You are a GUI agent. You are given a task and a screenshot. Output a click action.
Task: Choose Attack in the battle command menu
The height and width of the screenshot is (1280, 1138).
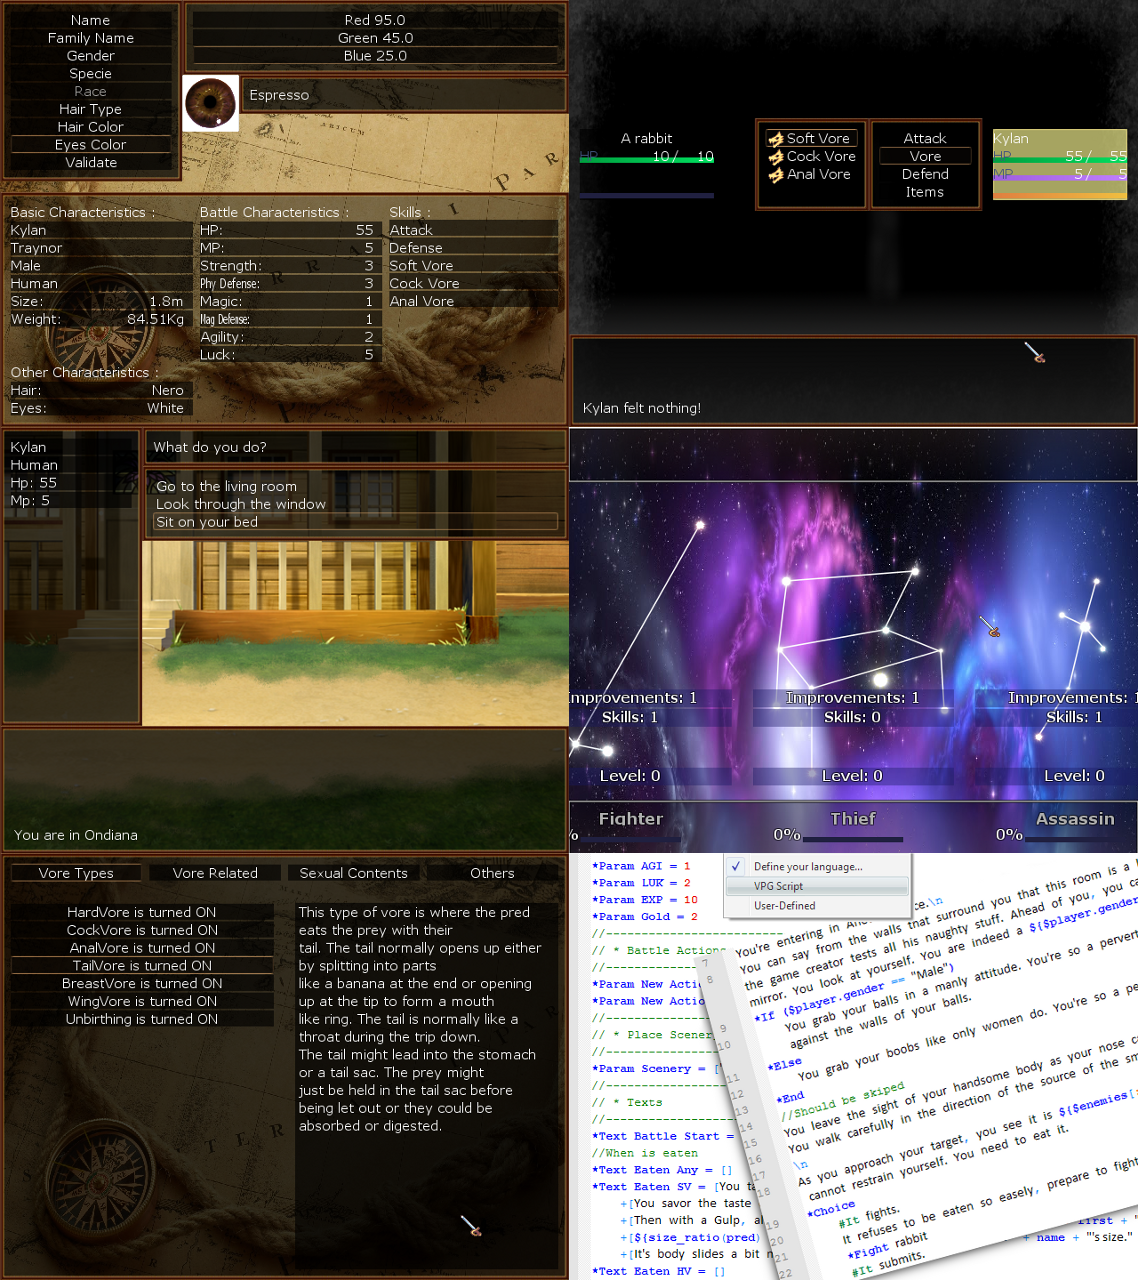[925, 139]
